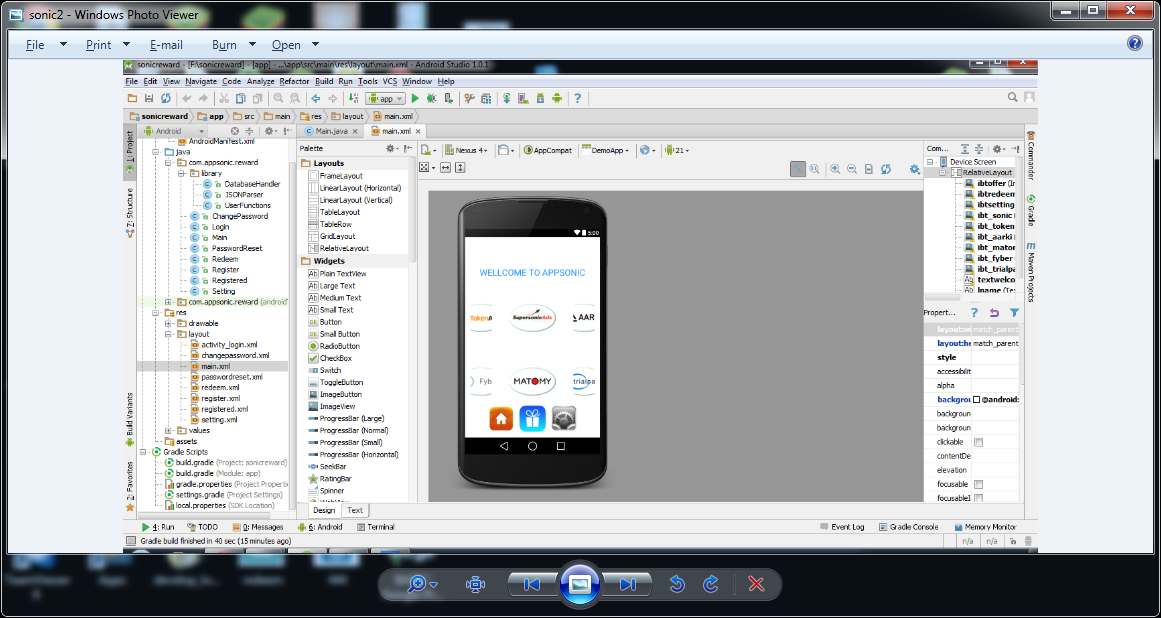Rotate the photo counterclockwise

point(677,584)
